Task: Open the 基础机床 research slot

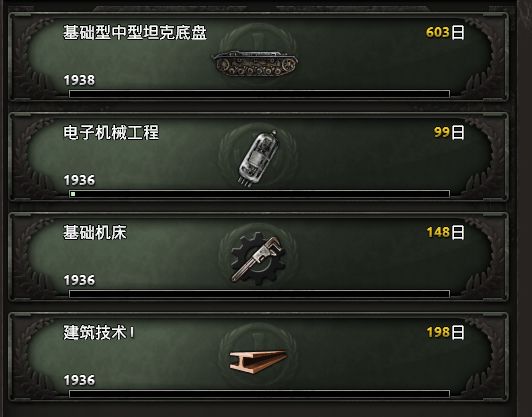Action: (x=259, y=257)
